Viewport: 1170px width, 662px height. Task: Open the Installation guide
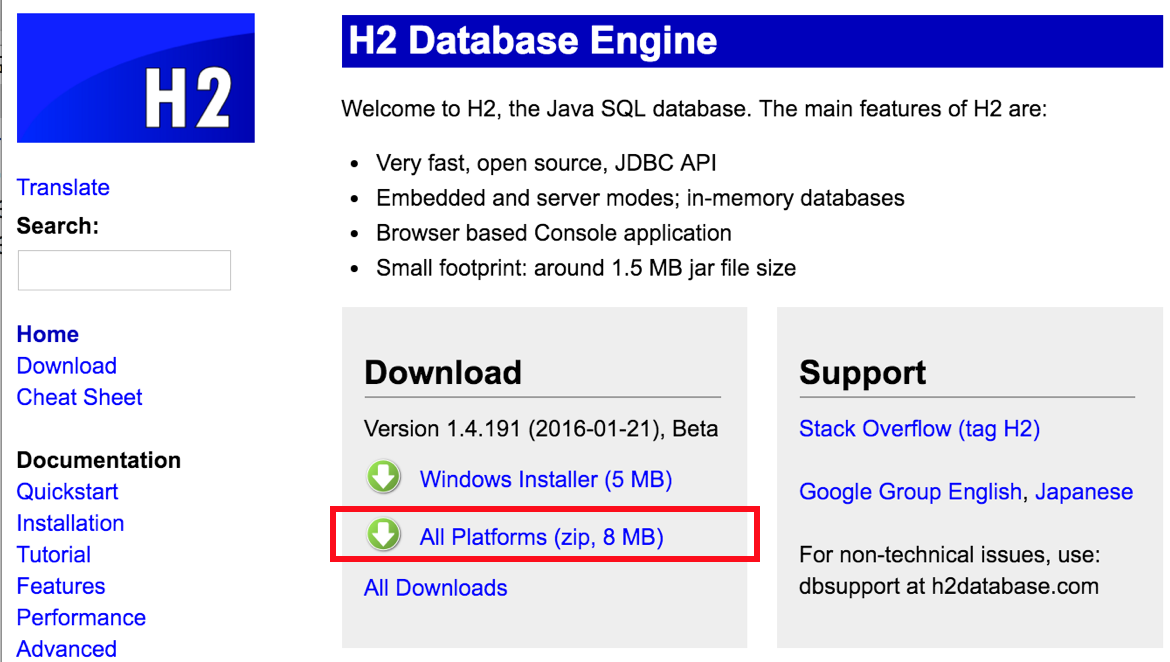pyautogui.click(x=70, y=523)
